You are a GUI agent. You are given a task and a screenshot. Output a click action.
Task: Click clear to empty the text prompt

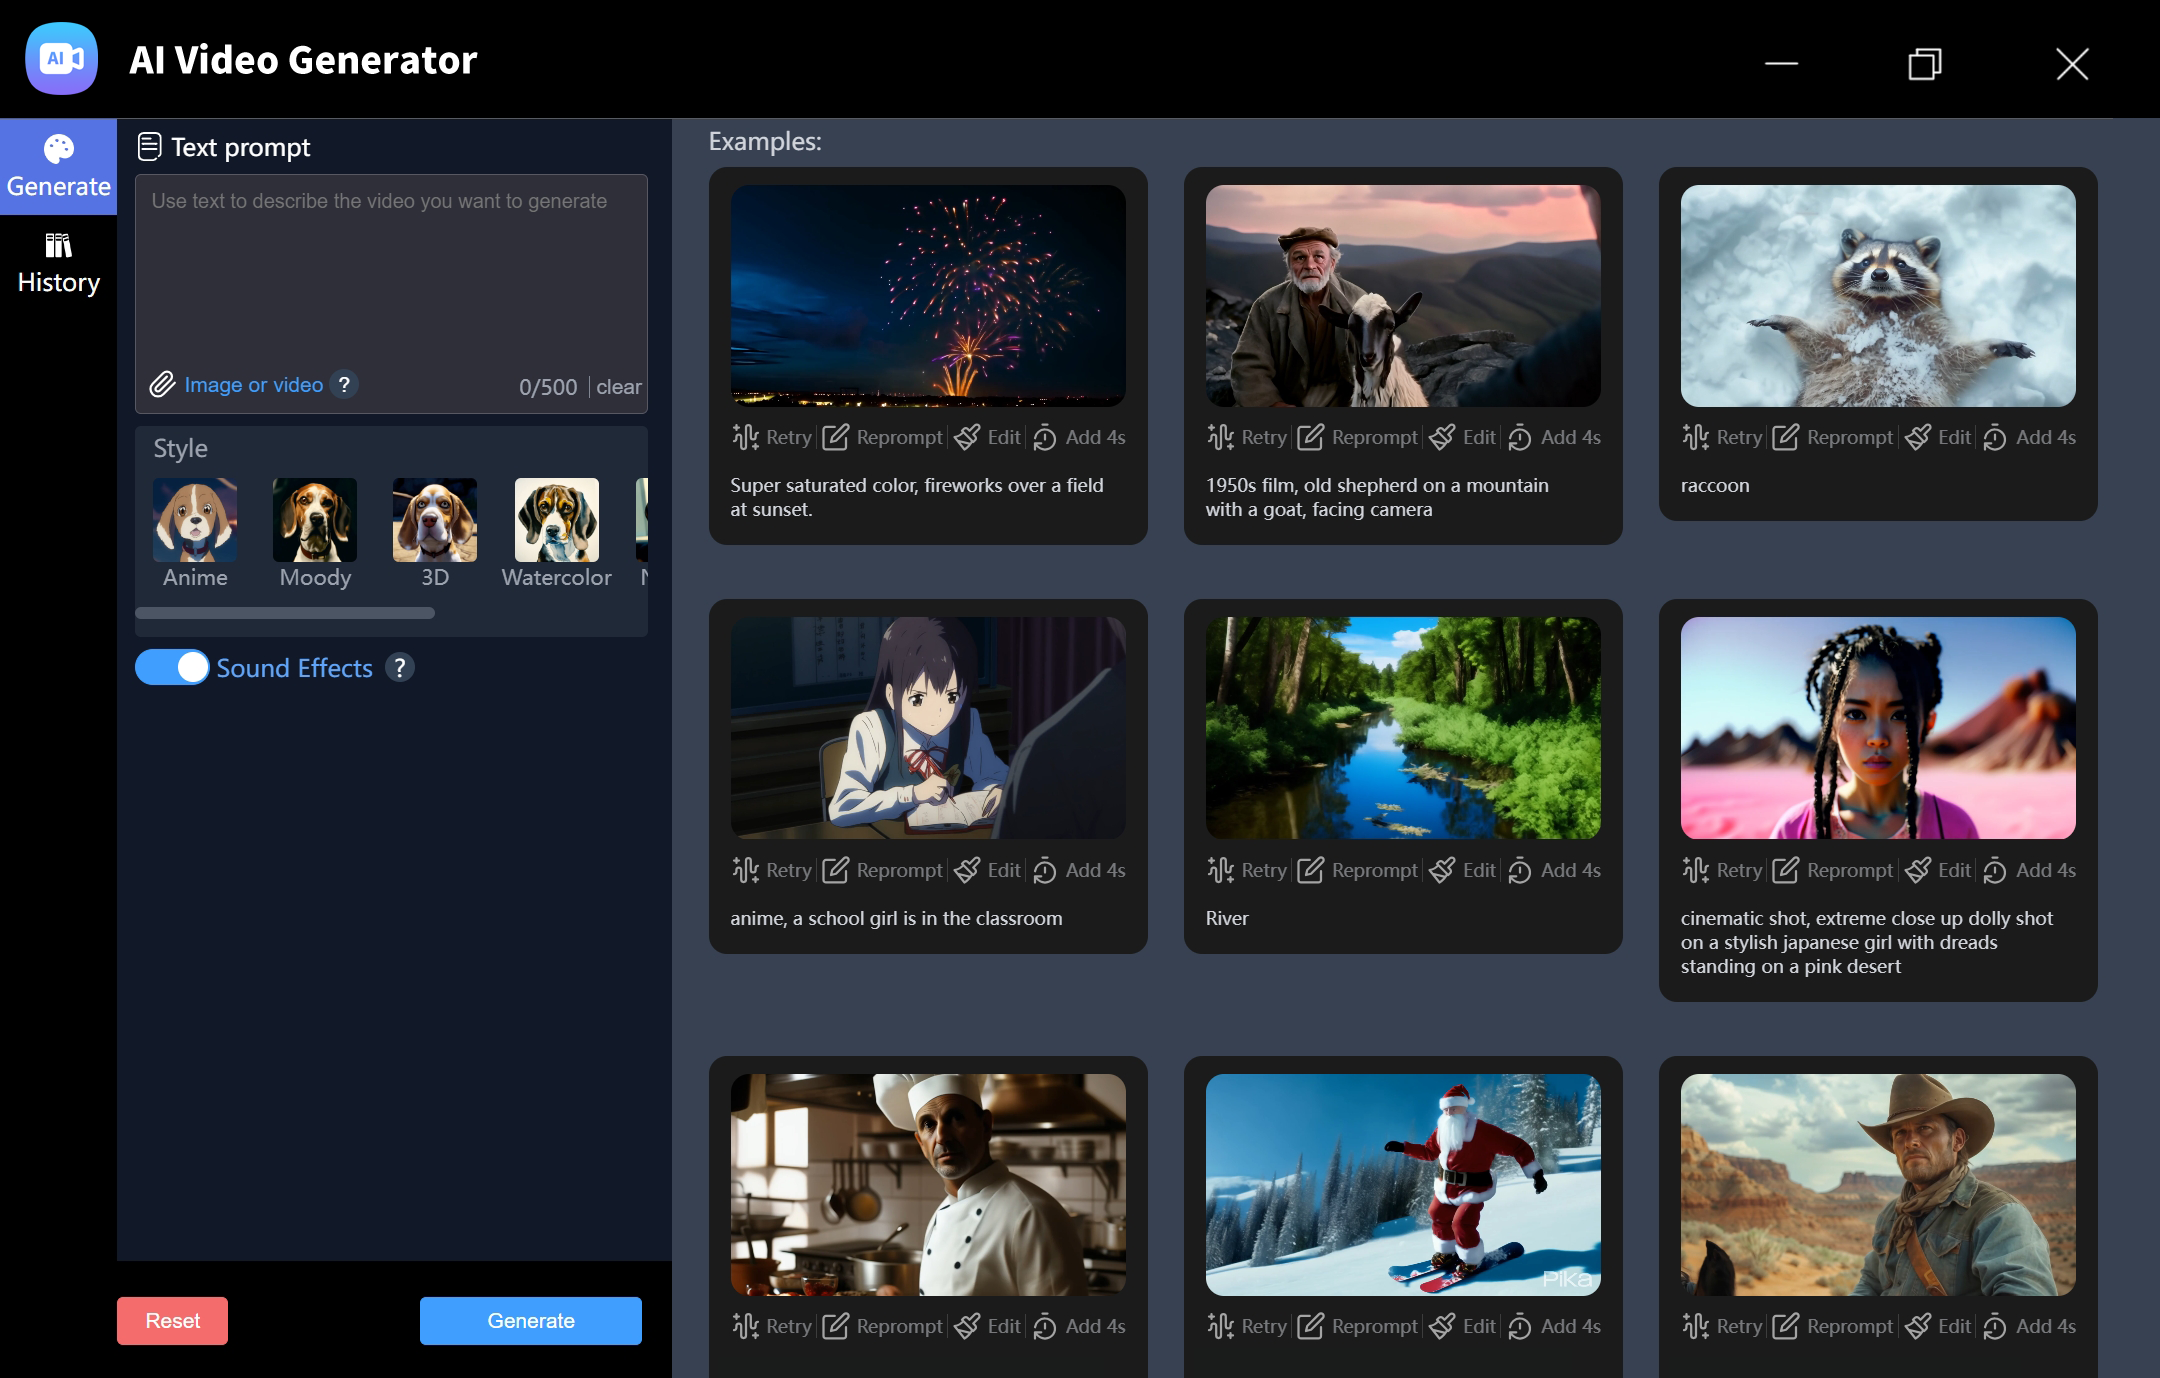[620, 387]
